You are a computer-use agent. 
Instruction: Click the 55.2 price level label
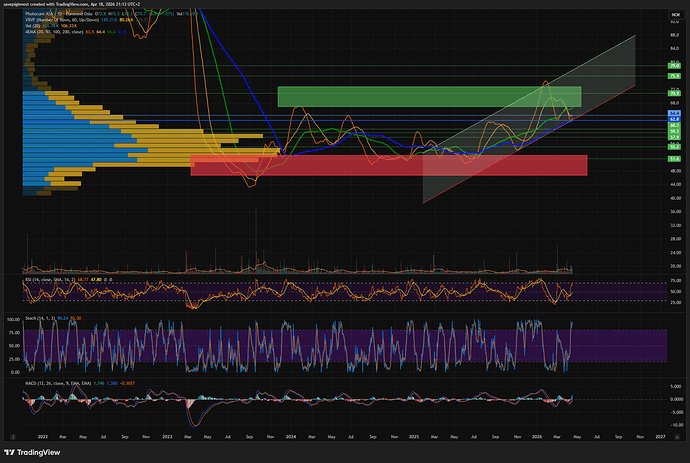coord(673,146)
